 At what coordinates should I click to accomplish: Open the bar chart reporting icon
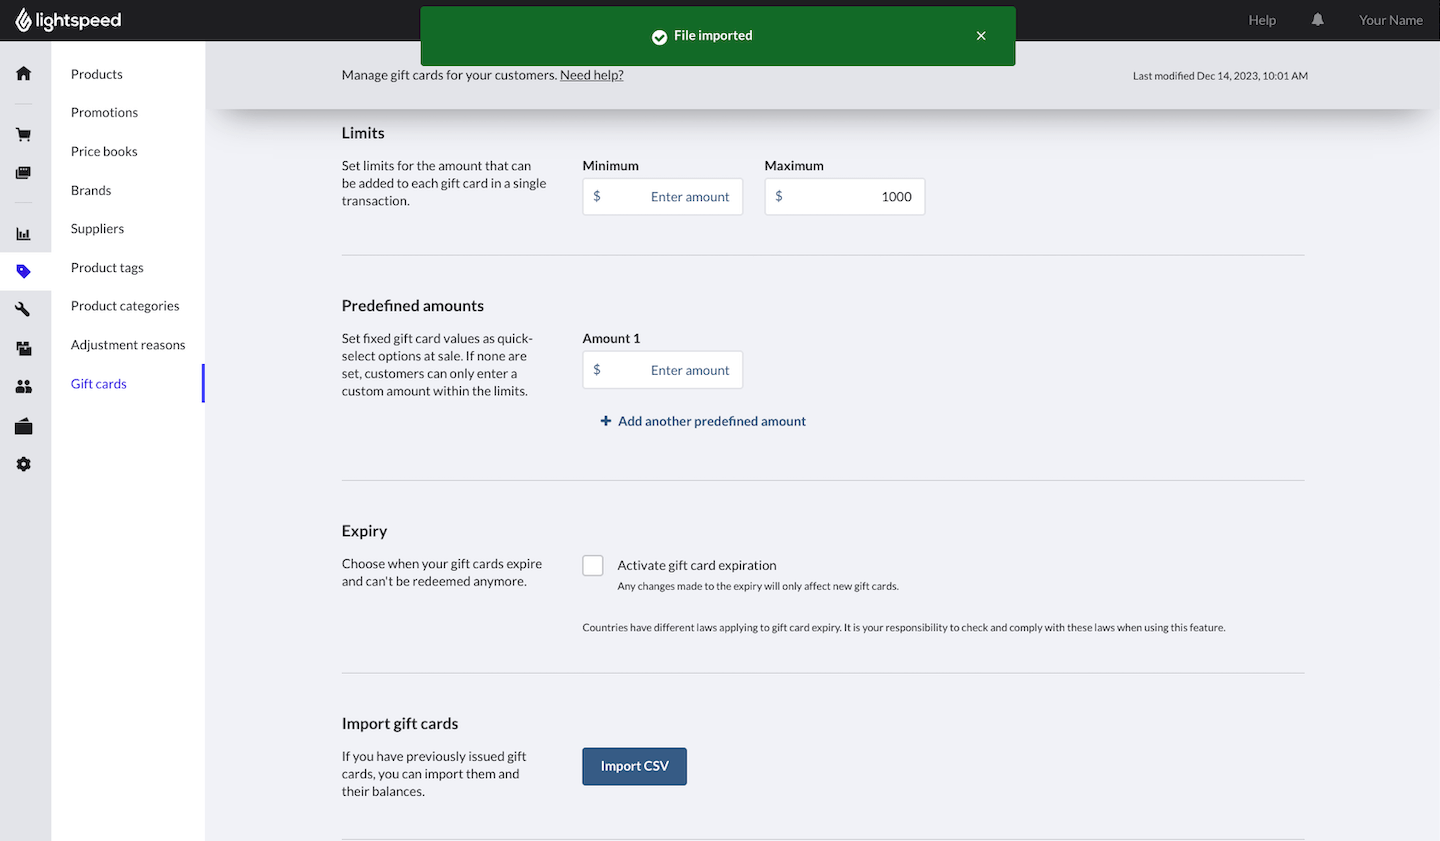24,234
